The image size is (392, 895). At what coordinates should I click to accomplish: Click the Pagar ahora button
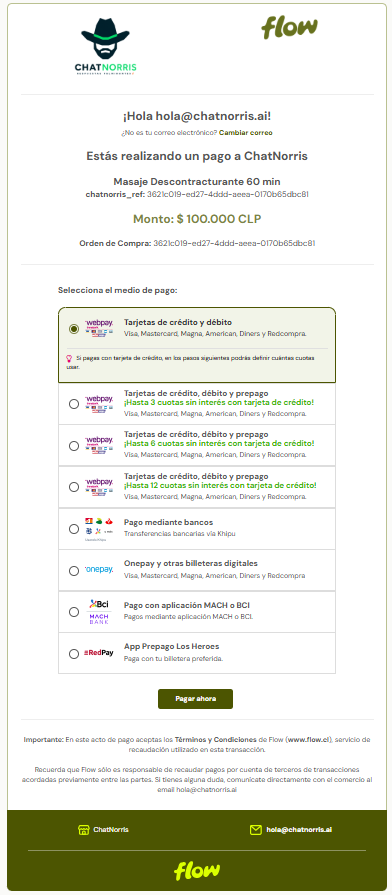click(x=195, y=699)
